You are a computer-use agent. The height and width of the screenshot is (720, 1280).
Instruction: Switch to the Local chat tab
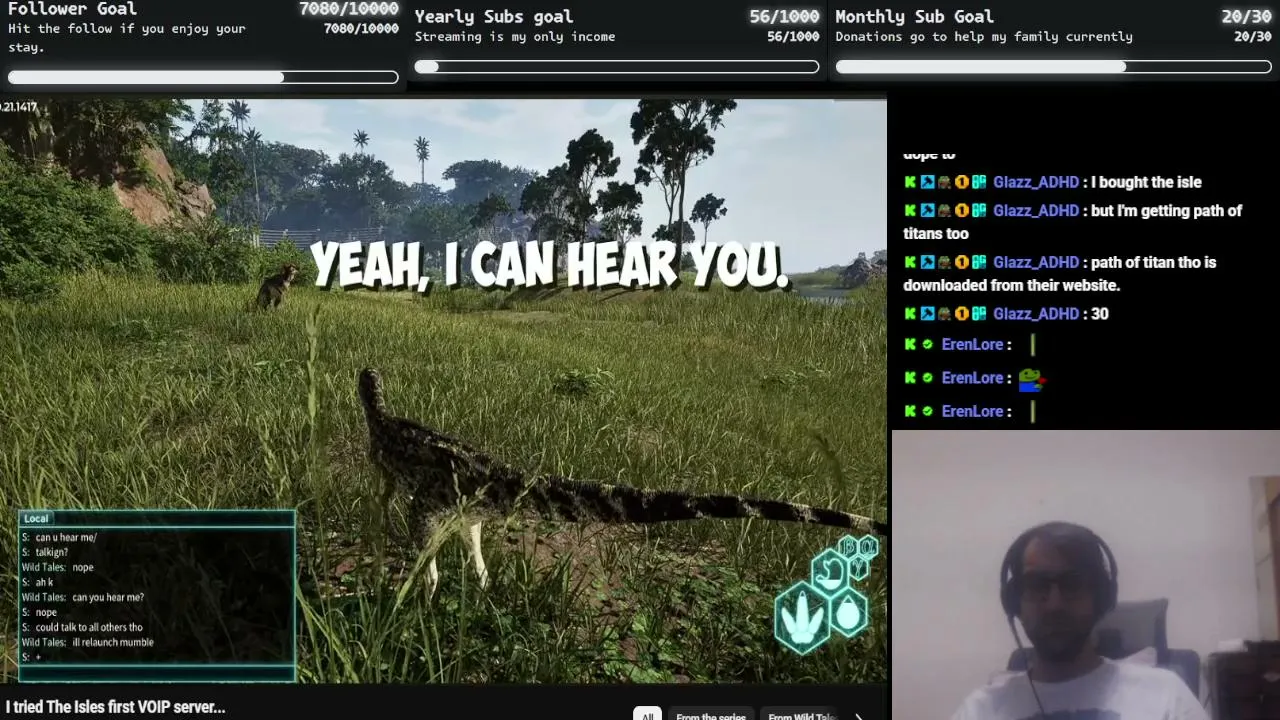coord(36,518)
